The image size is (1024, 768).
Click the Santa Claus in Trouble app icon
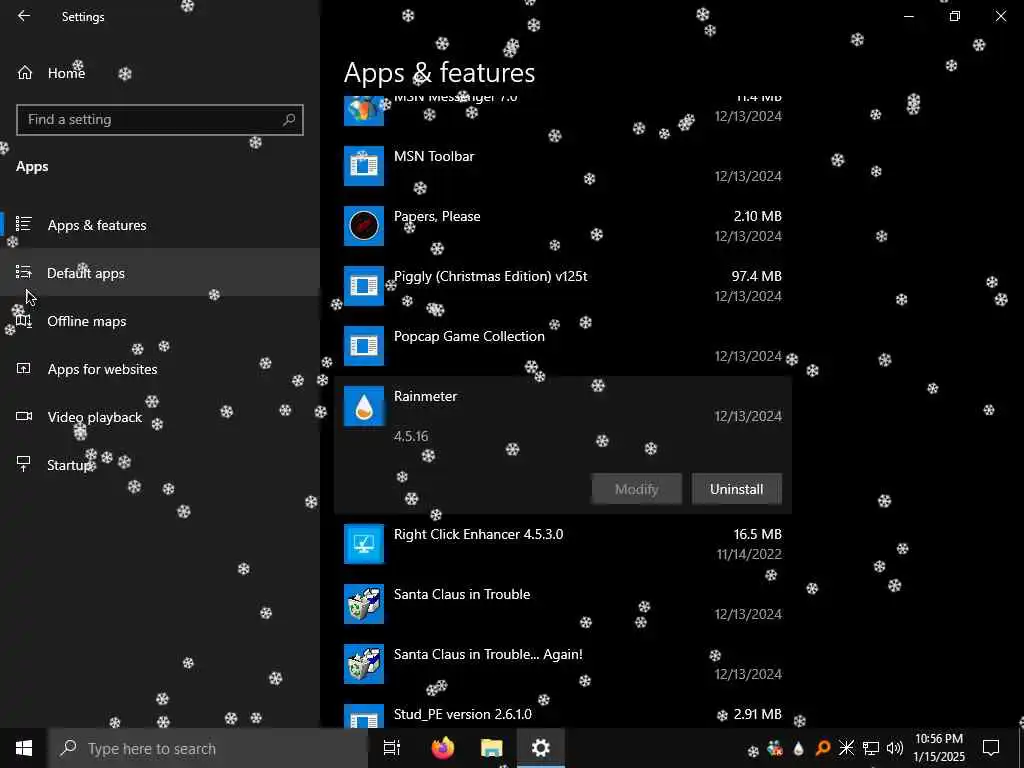click(364, 604)
